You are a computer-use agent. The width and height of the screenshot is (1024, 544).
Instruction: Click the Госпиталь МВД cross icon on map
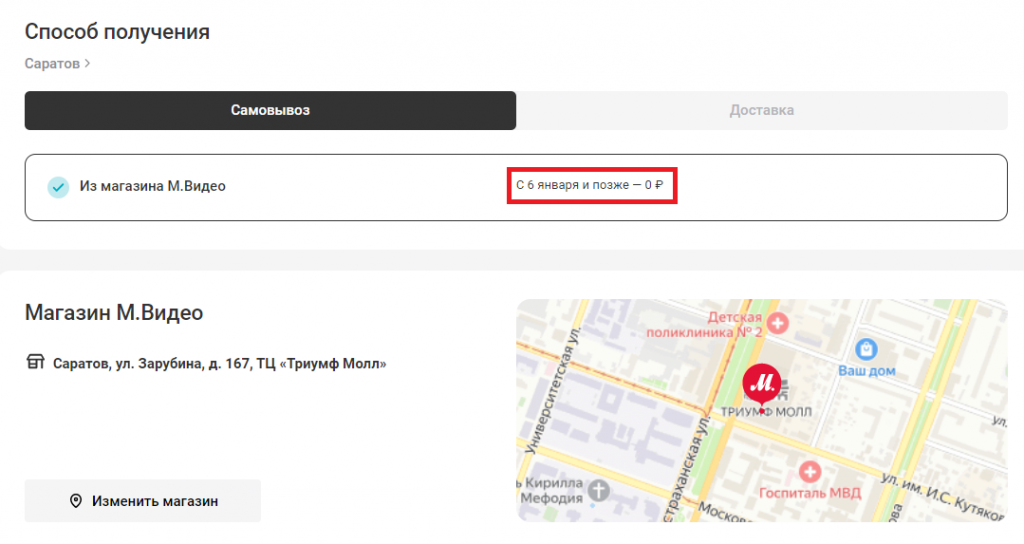tap(810, 472)
